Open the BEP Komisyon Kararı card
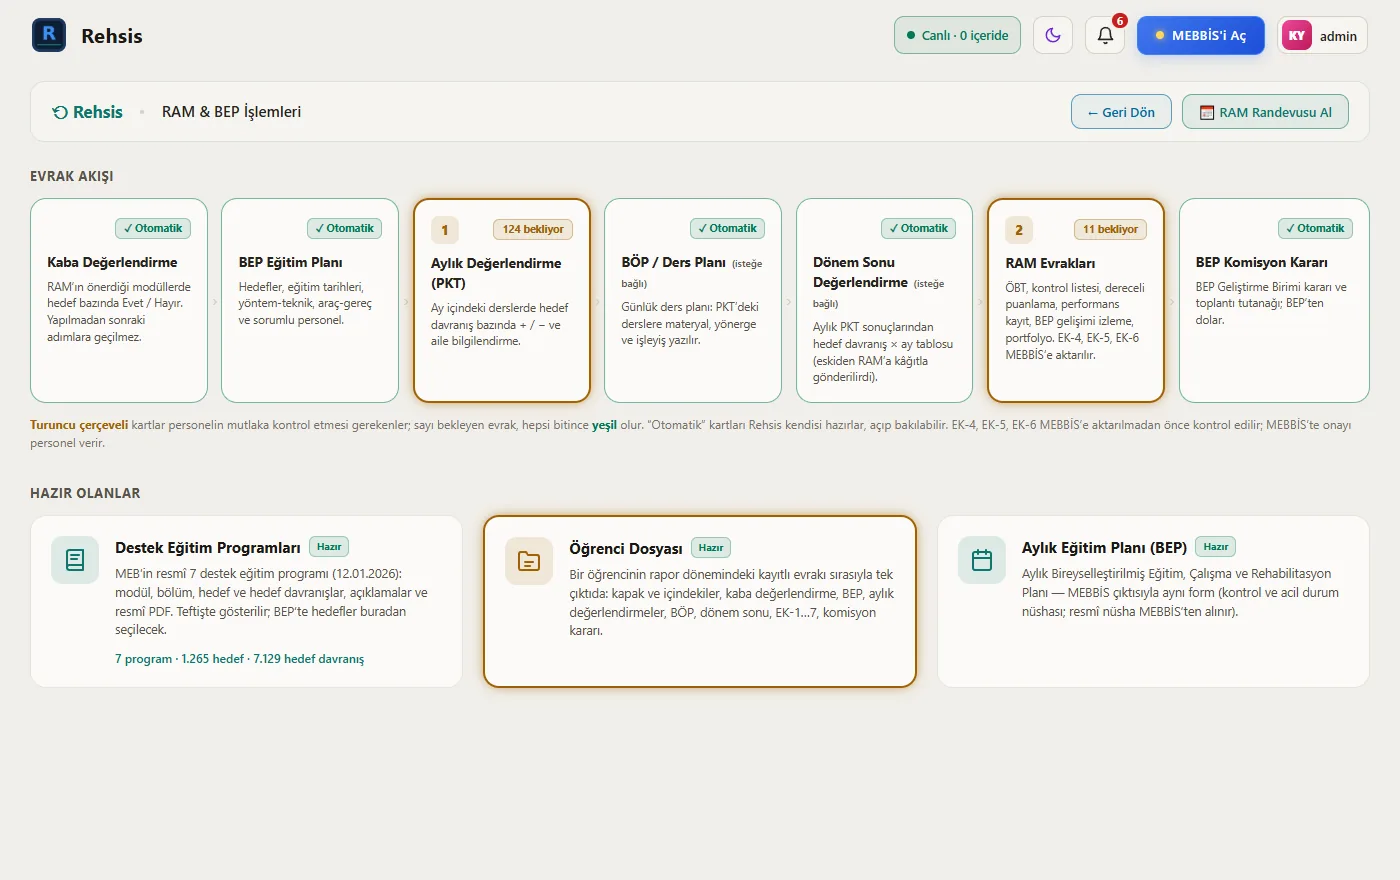Image resolution: width=1400 pixels, height=880 pixels. (x=1274, y=300)
